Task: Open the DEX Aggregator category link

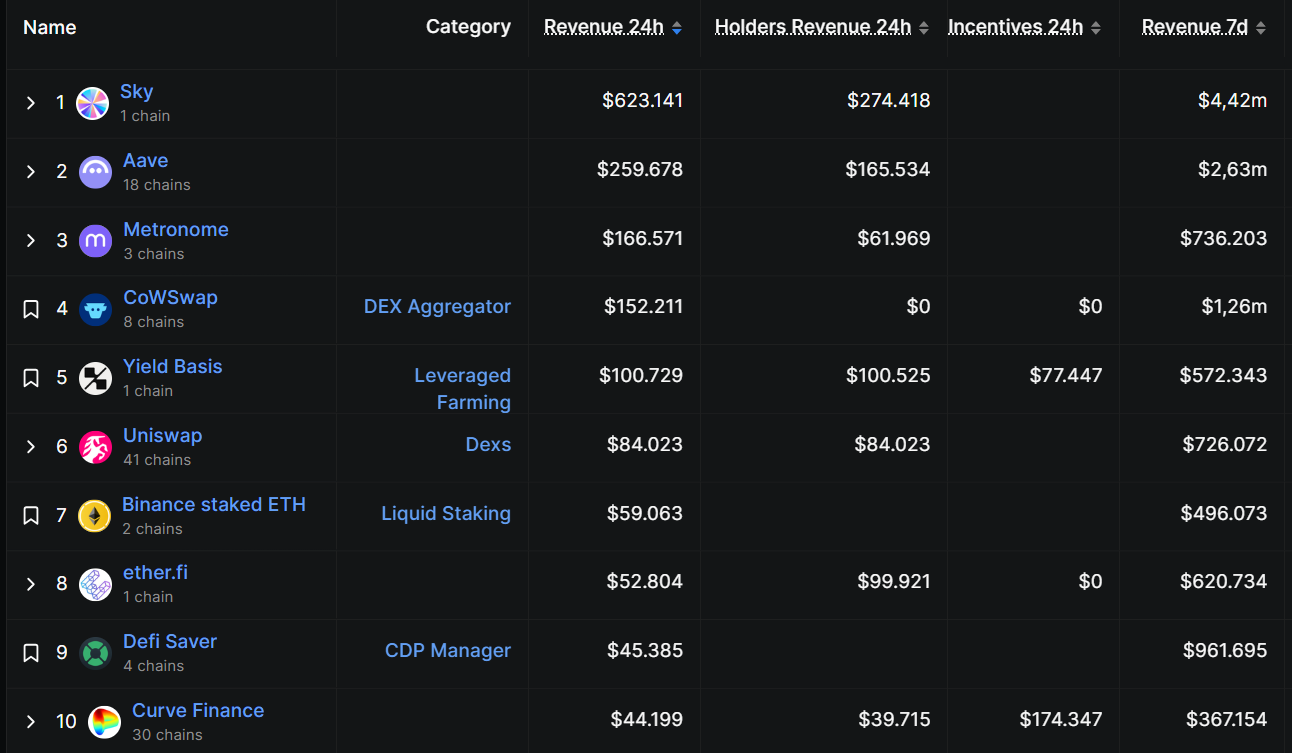Action: (437, 307)
